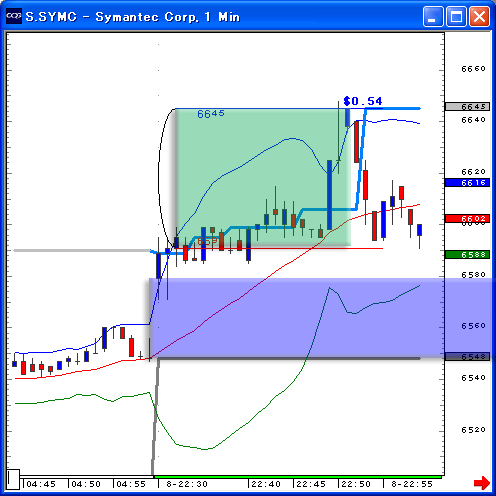The height and width of the screenshot is (496, 496).
Task: Click the blue 6645 label inside the green zone
Action: coord(211,114)
